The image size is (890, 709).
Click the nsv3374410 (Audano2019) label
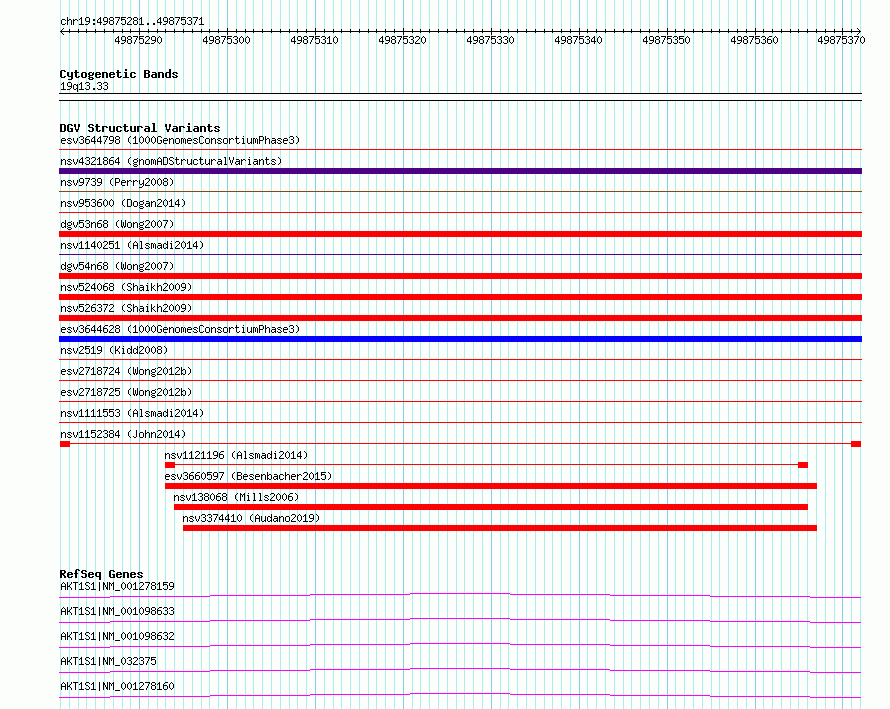pos(251,518)
